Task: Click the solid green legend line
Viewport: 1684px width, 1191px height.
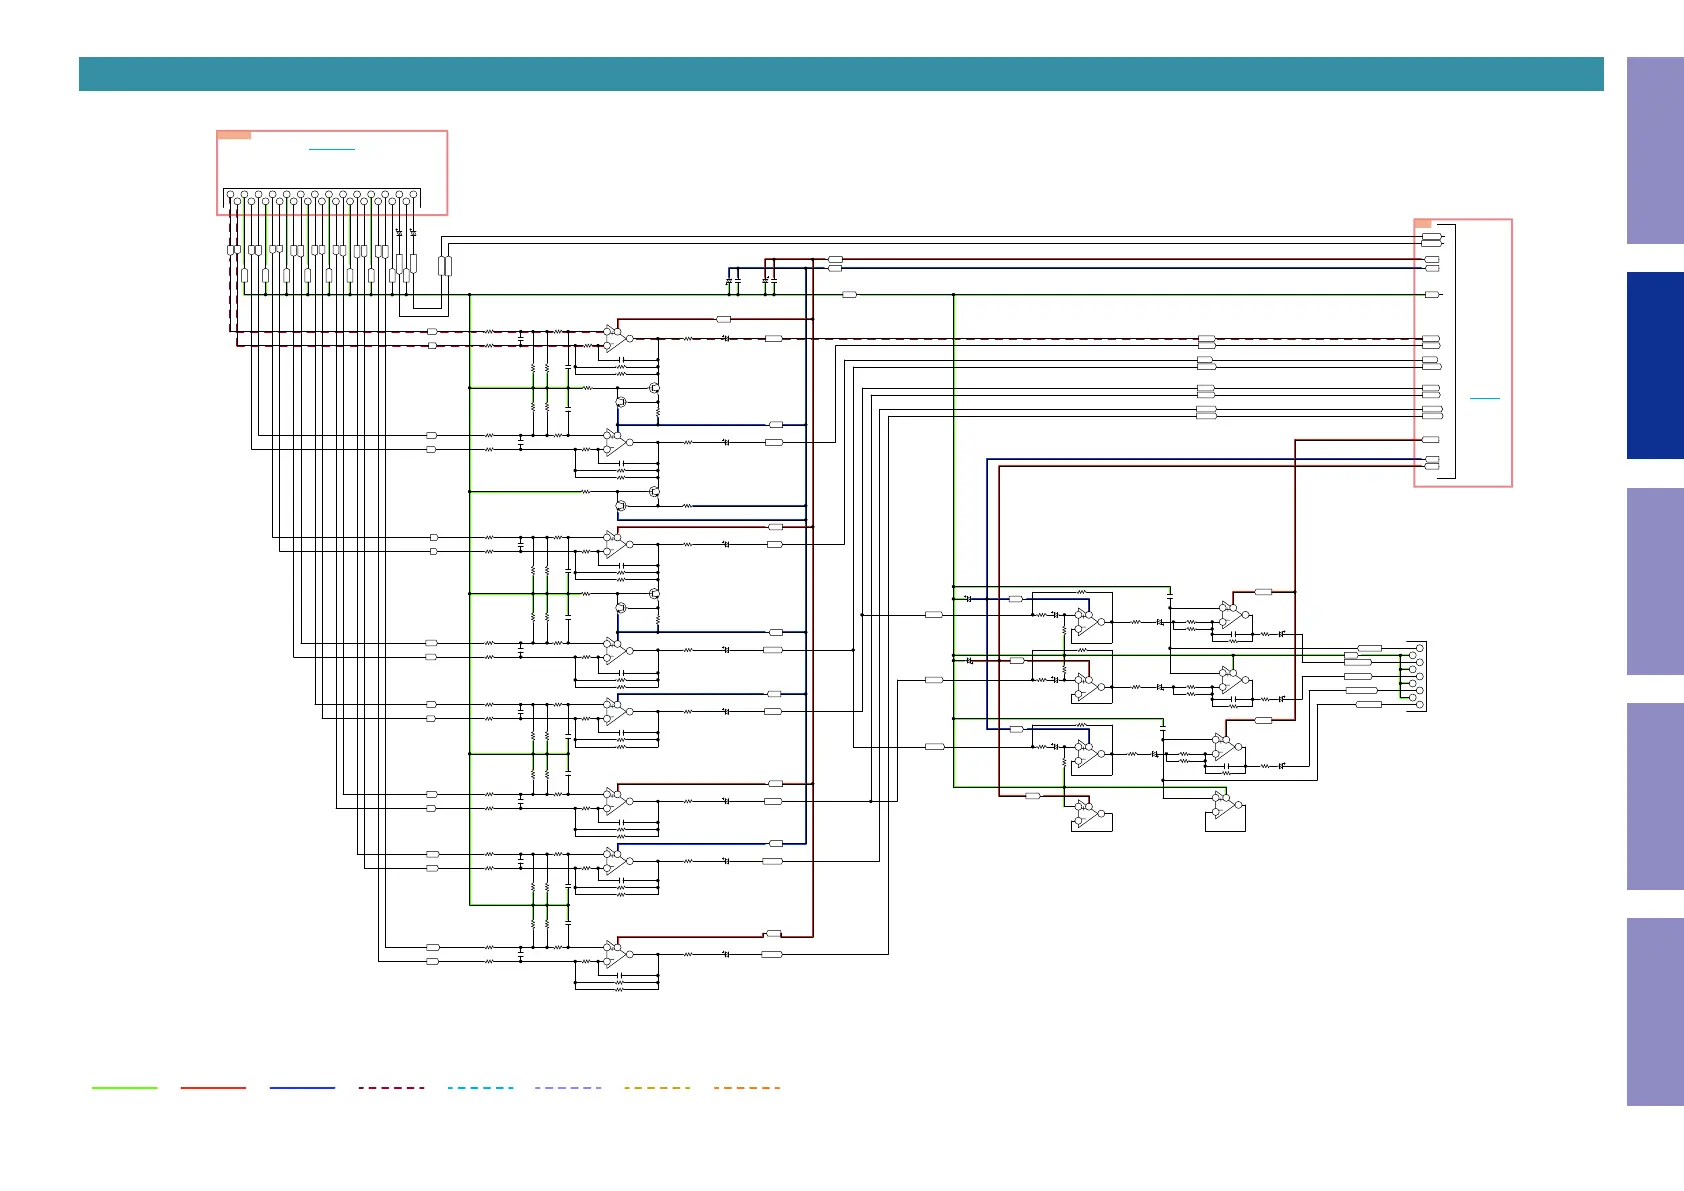Action: [124, 1087]
